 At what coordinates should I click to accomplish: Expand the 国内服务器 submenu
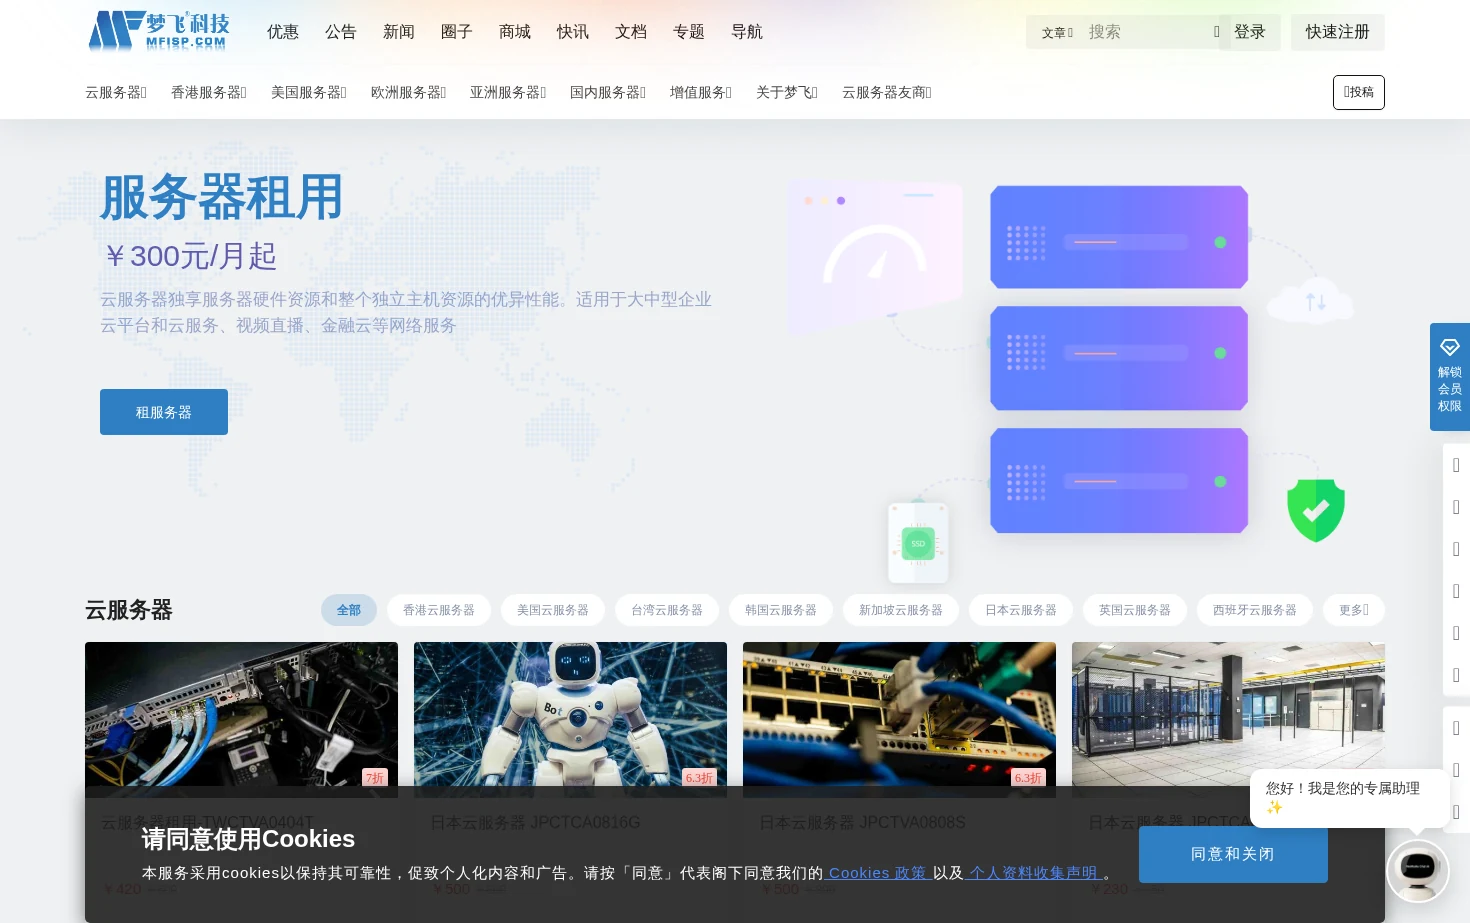608,92
